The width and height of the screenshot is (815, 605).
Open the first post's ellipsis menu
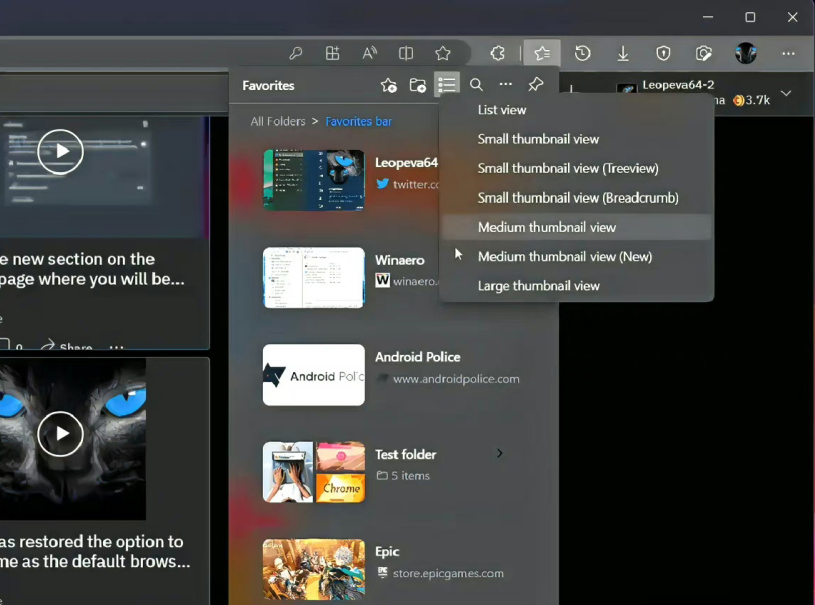click(116, 346)
